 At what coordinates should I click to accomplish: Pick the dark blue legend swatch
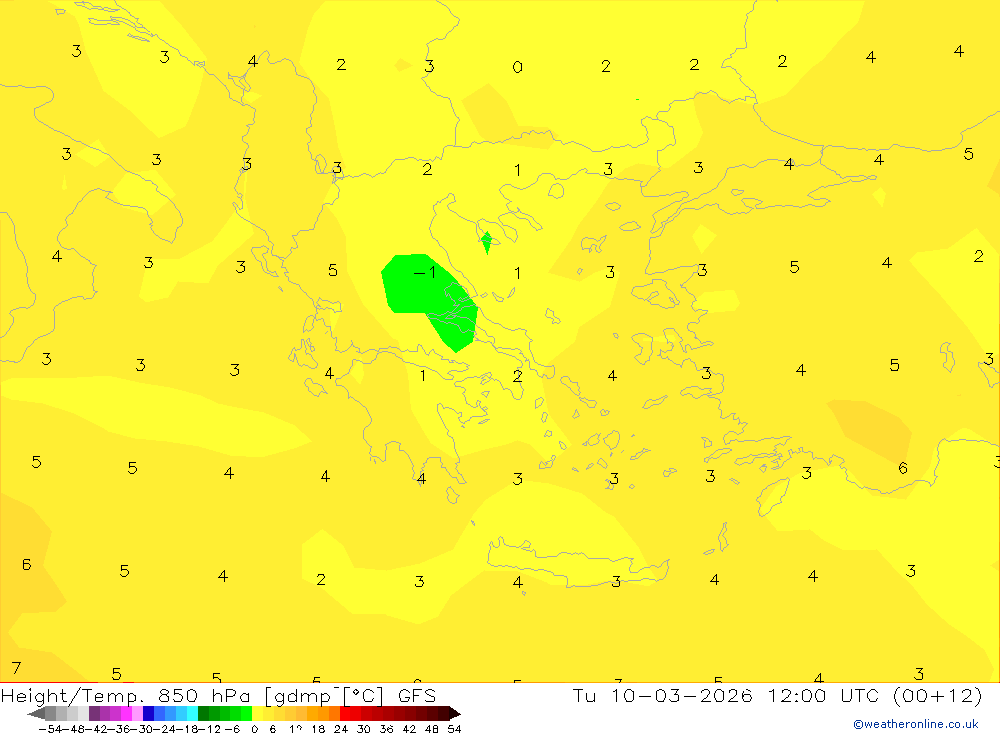pos(148,713)
